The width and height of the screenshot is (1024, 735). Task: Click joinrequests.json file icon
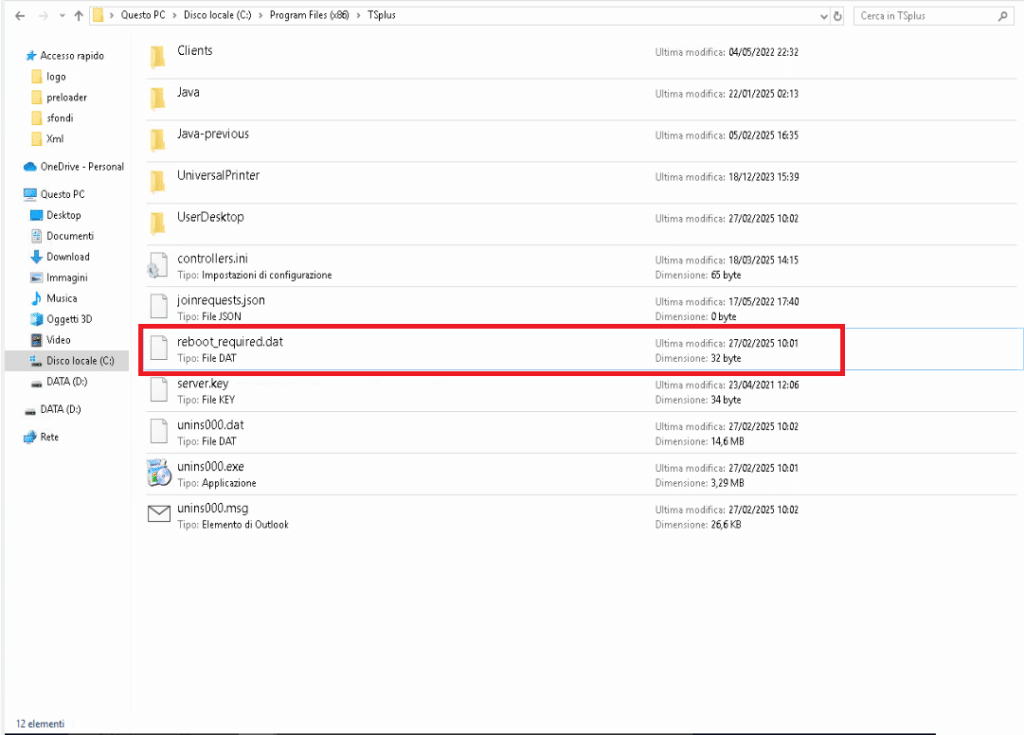click(159, 306)
